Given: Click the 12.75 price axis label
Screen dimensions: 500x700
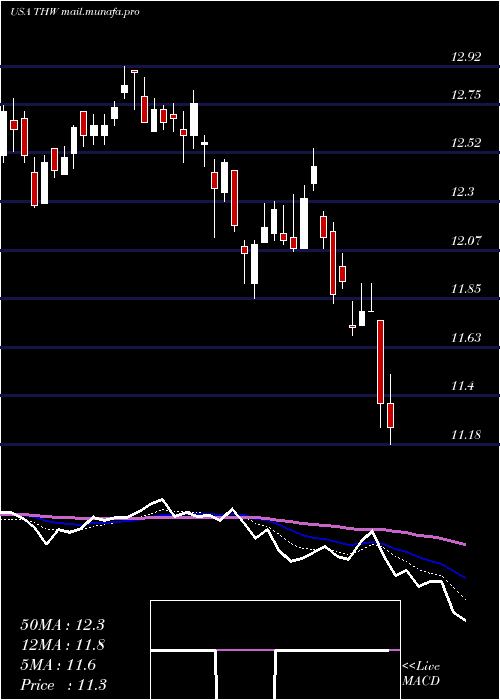Looking at the screenshot, I should (x=467, y=95).
